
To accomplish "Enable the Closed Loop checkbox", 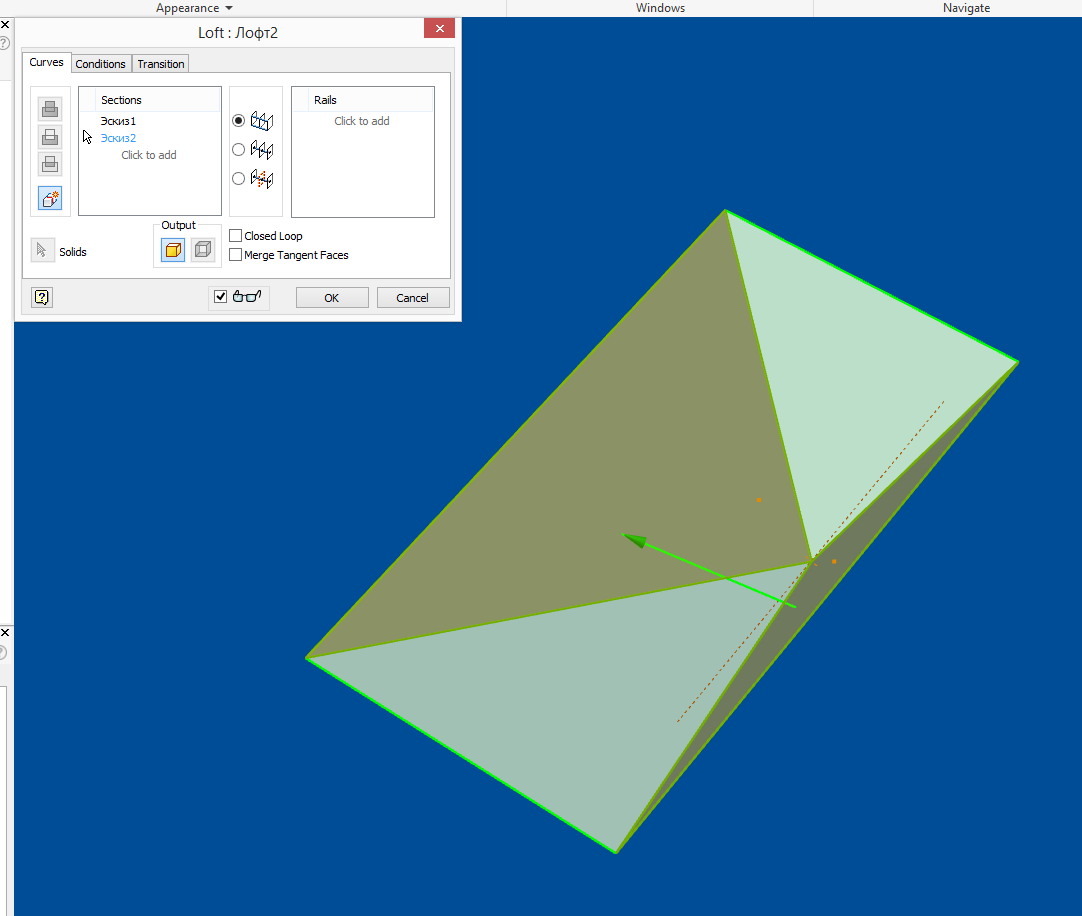I will [x=235, y=235].
